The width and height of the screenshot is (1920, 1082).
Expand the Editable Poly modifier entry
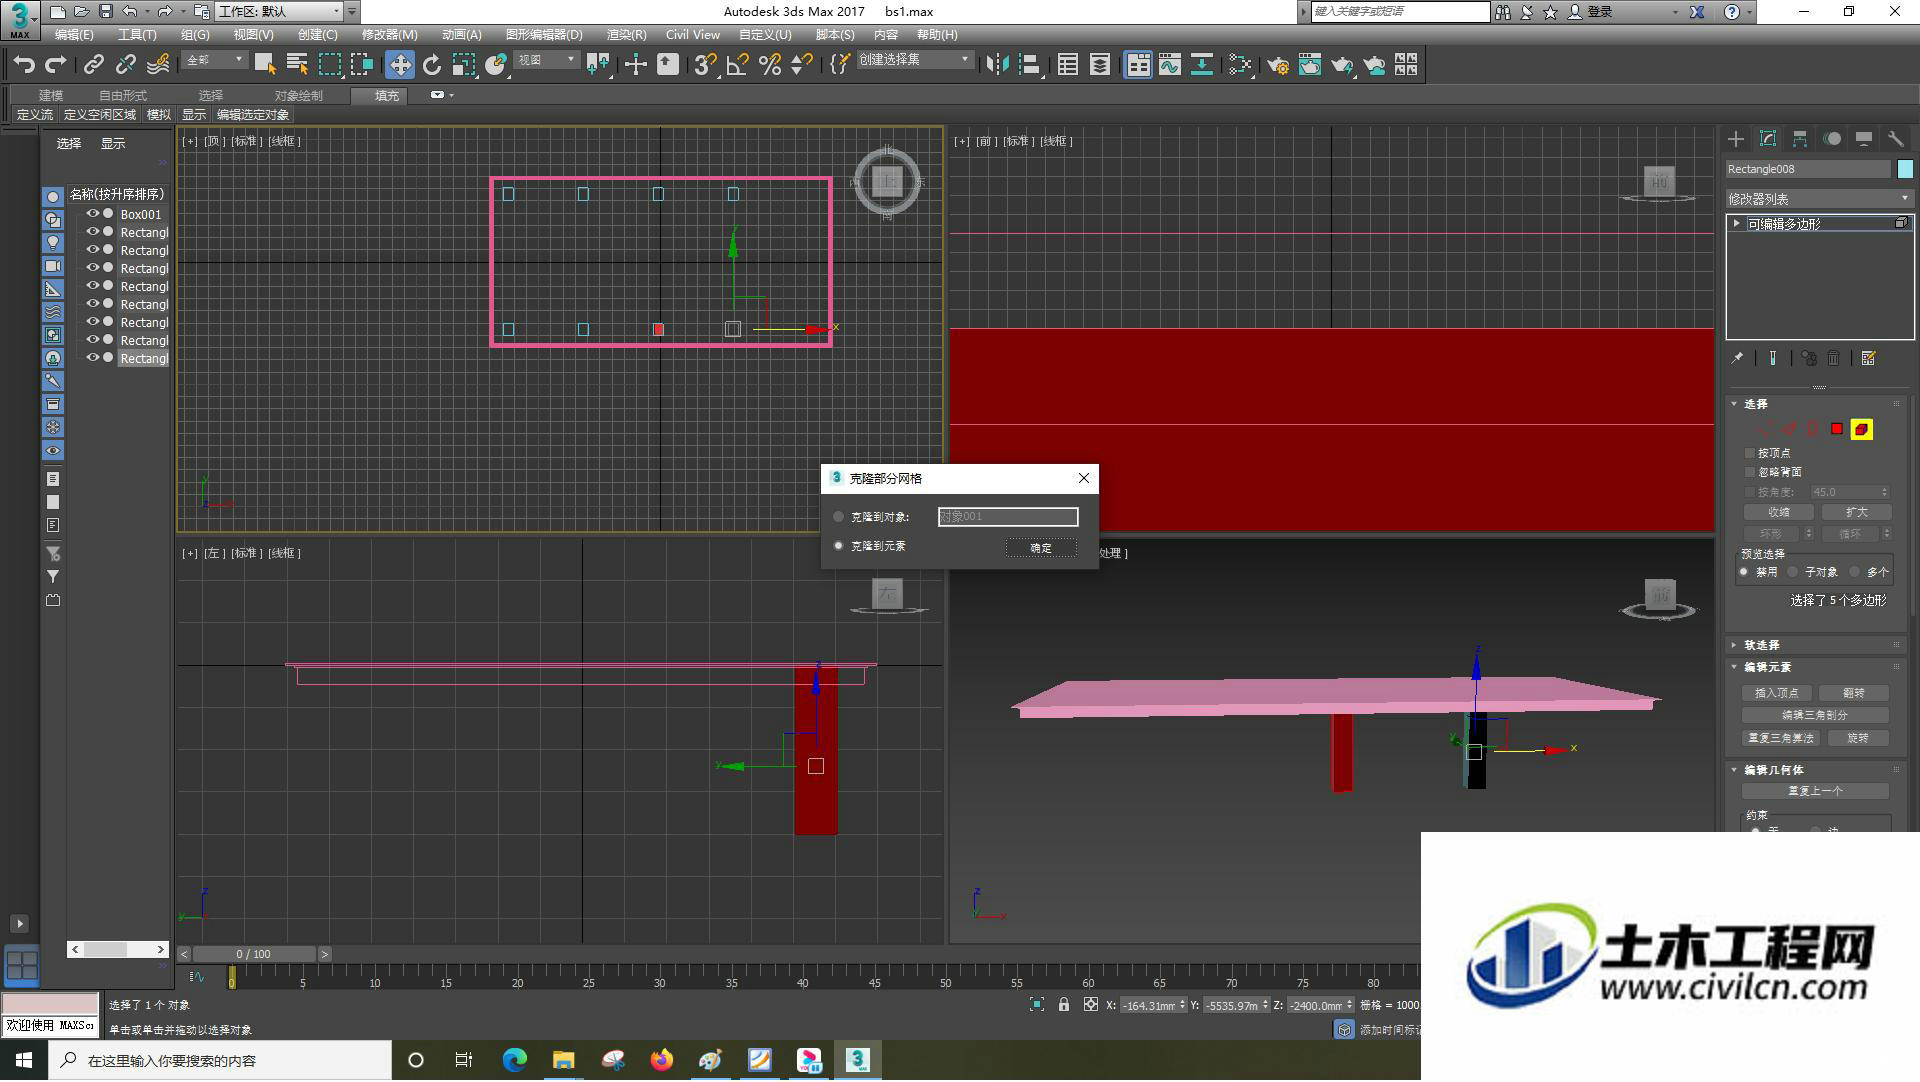click(1737, 223)
